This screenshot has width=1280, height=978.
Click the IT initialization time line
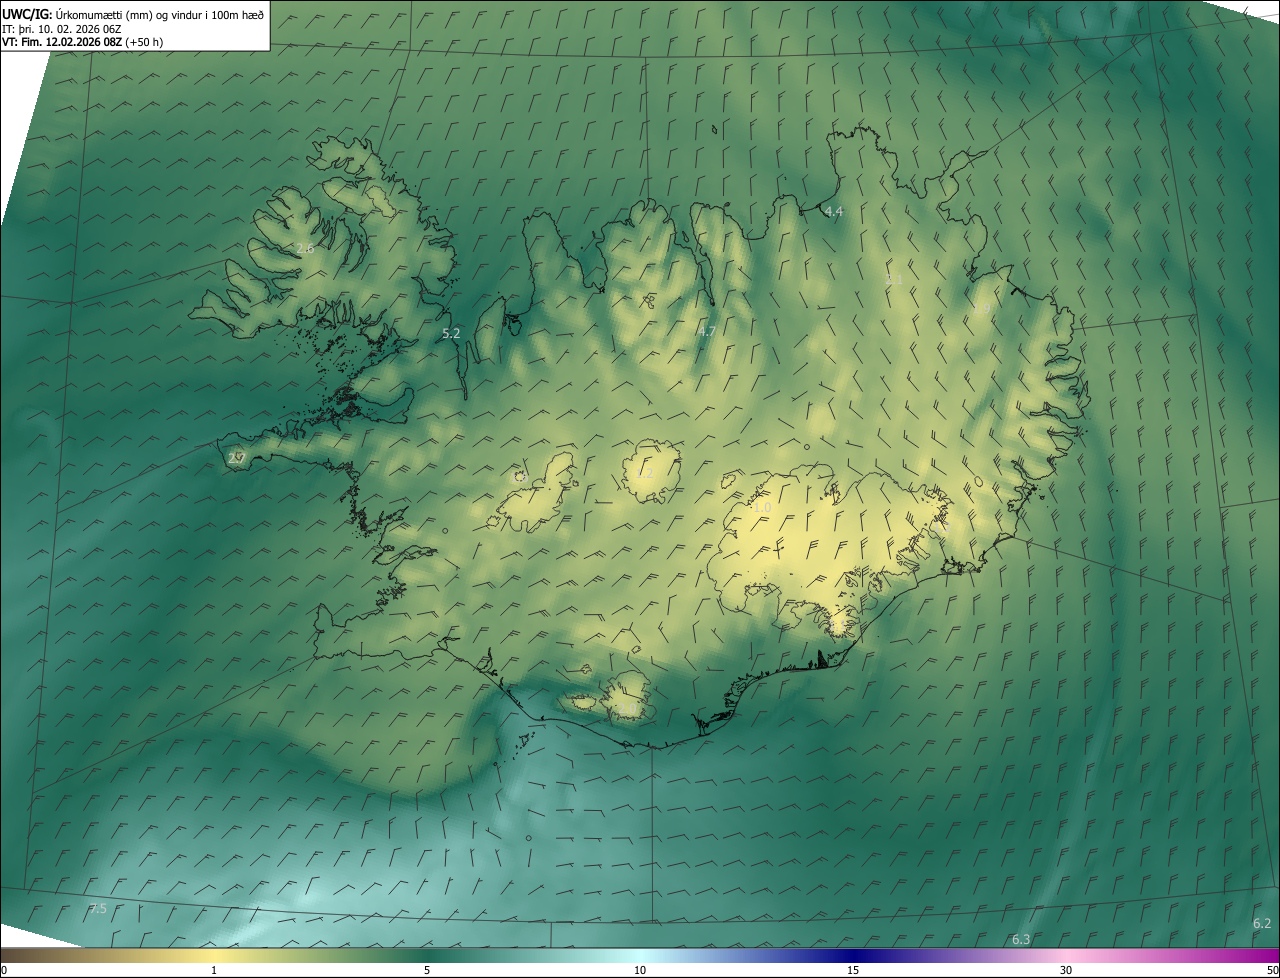[x=62, y=28]
